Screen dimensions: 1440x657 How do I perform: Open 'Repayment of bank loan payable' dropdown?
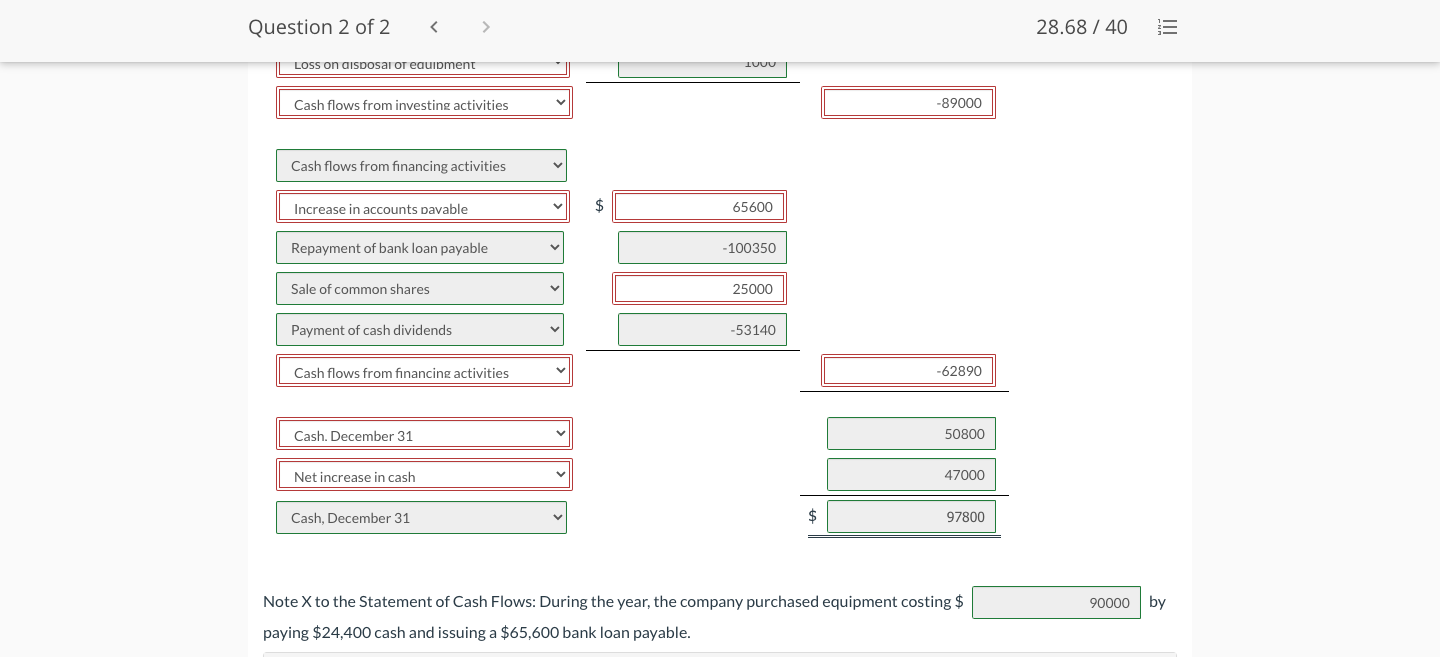420,248
